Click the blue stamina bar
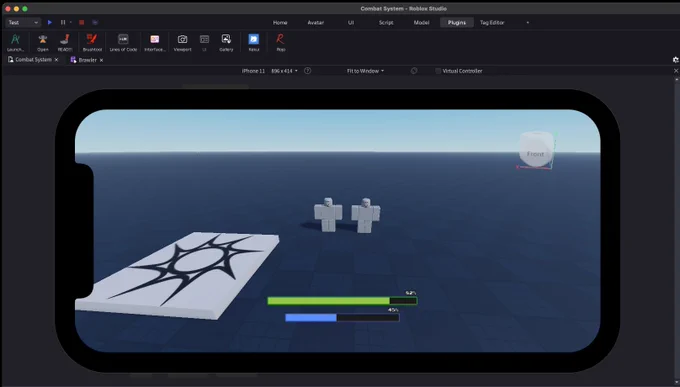This screenshot has width=680, height=387. [x=342, y=318]
